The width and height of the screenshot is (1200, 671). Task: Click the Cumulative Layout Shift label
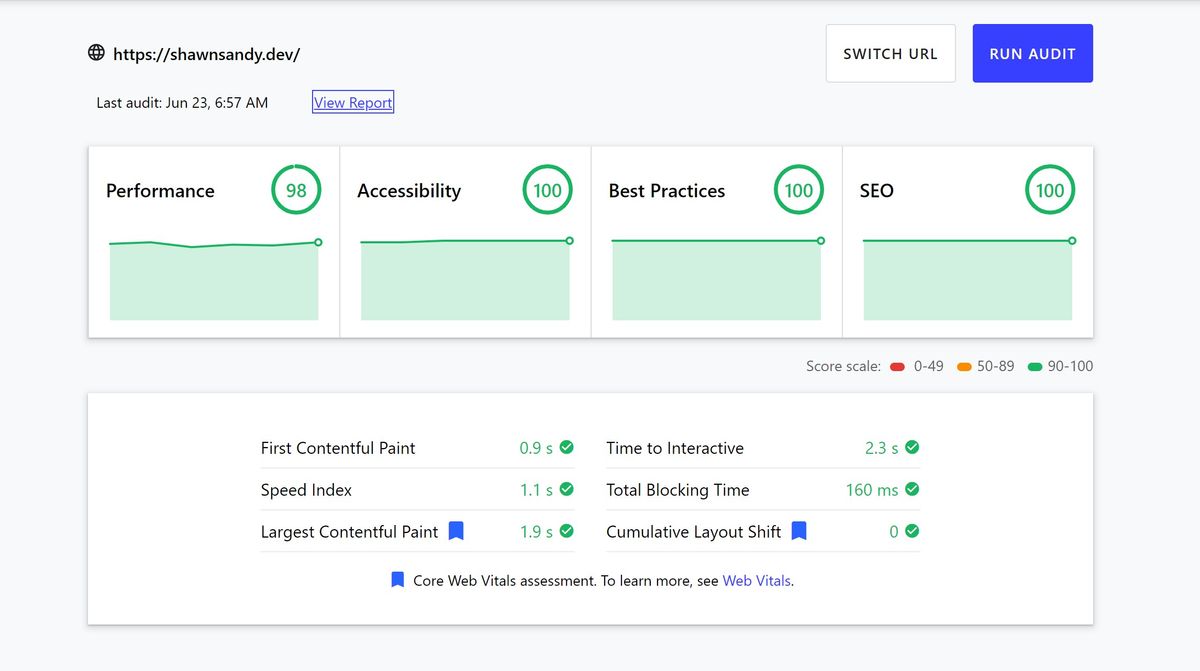[x=693, y=532]
